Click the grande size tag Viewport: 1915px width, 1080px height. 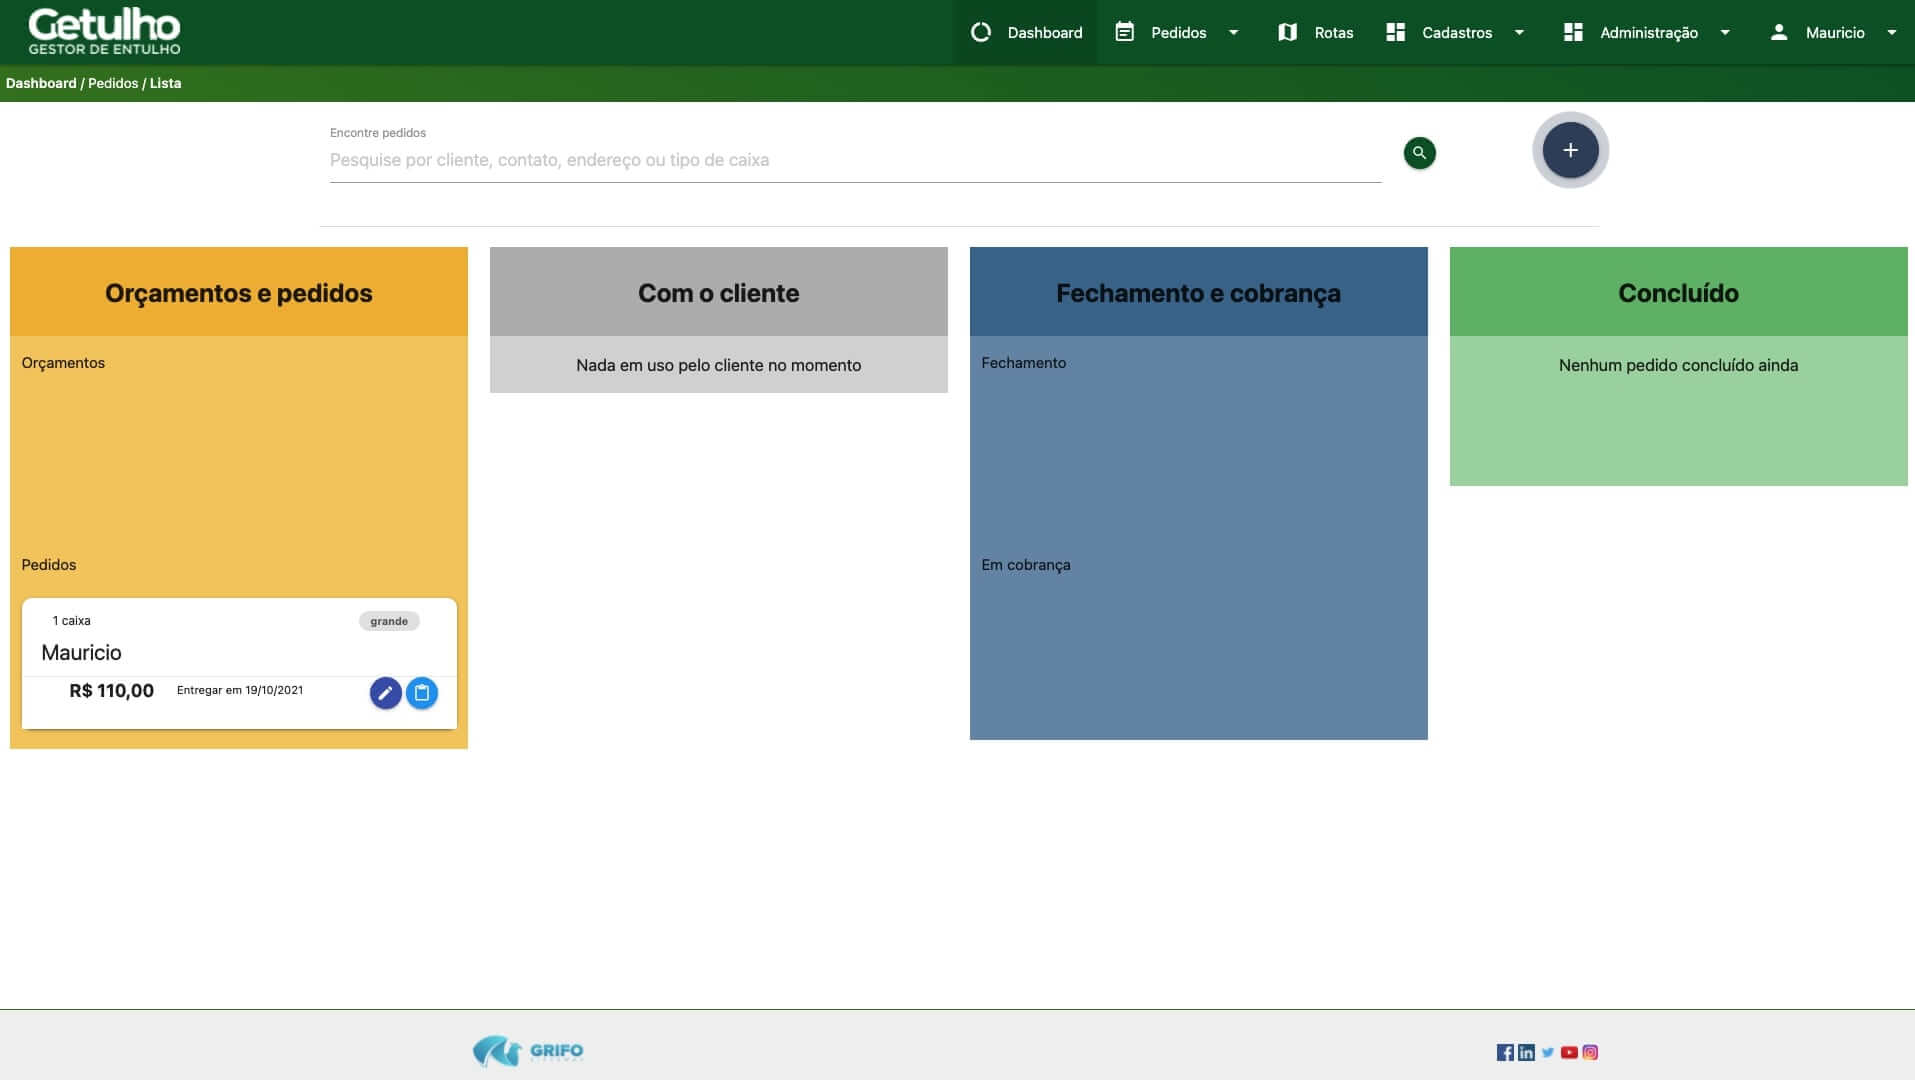tap(389, 621)
